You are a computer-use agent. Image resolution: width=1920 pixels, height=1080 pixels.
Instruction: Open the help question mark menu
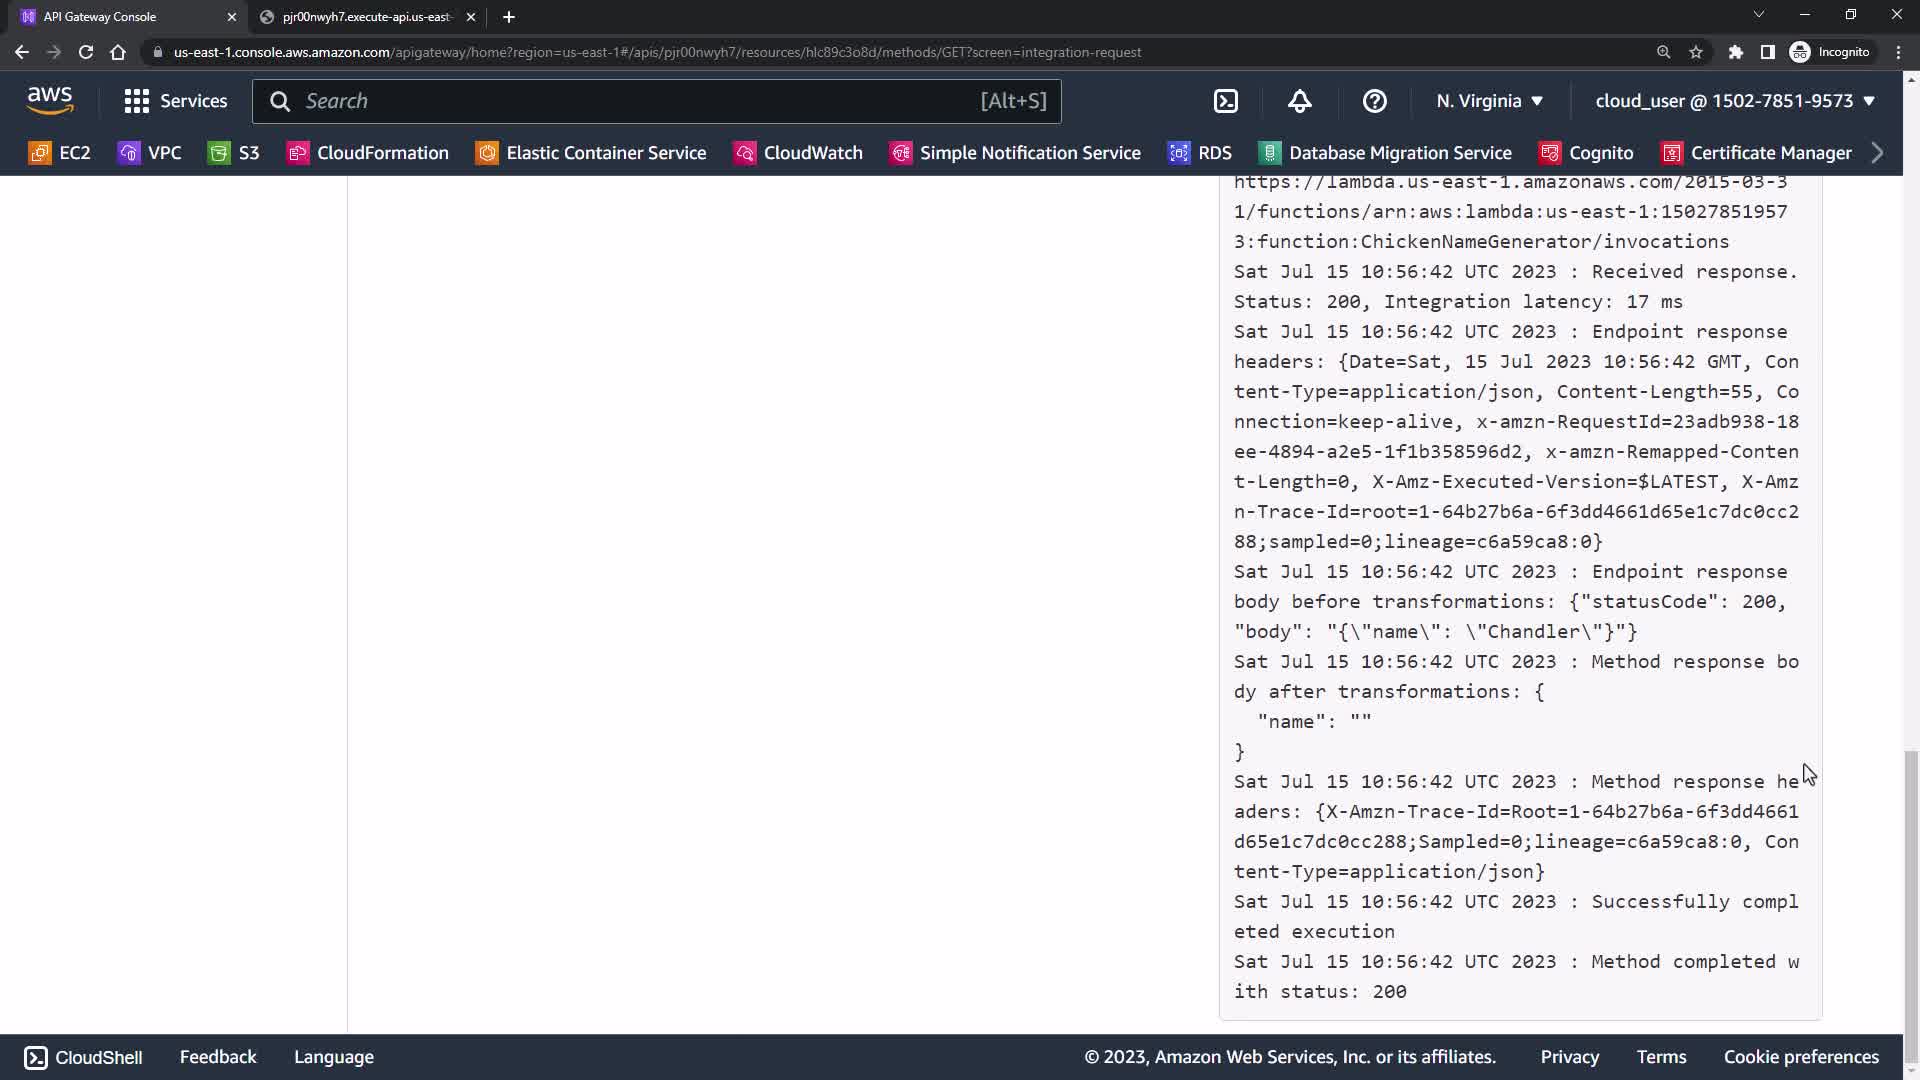(1375, 101)
